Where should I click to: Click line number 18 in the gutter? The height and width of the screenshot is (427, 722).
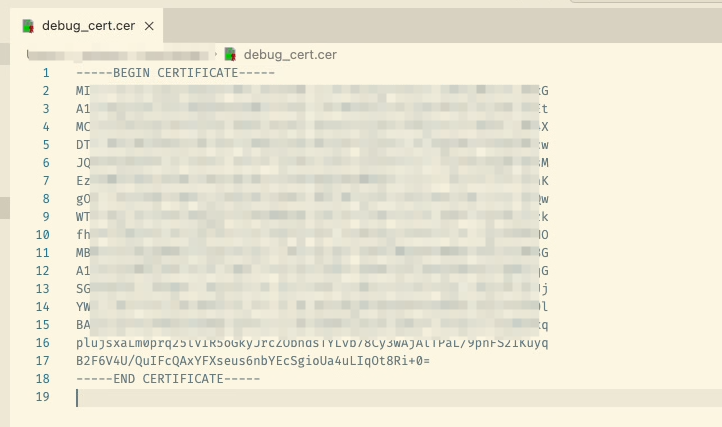pos(43,379)
